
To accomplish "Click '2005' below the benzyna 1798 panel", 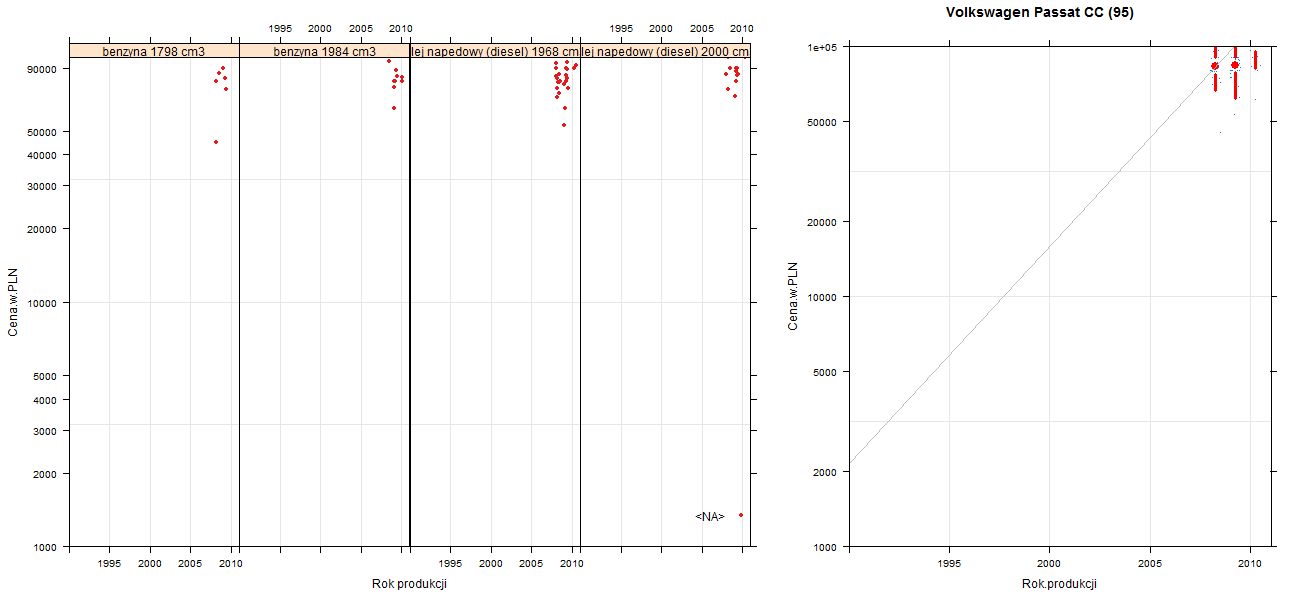I will click(x=190, y=564).
